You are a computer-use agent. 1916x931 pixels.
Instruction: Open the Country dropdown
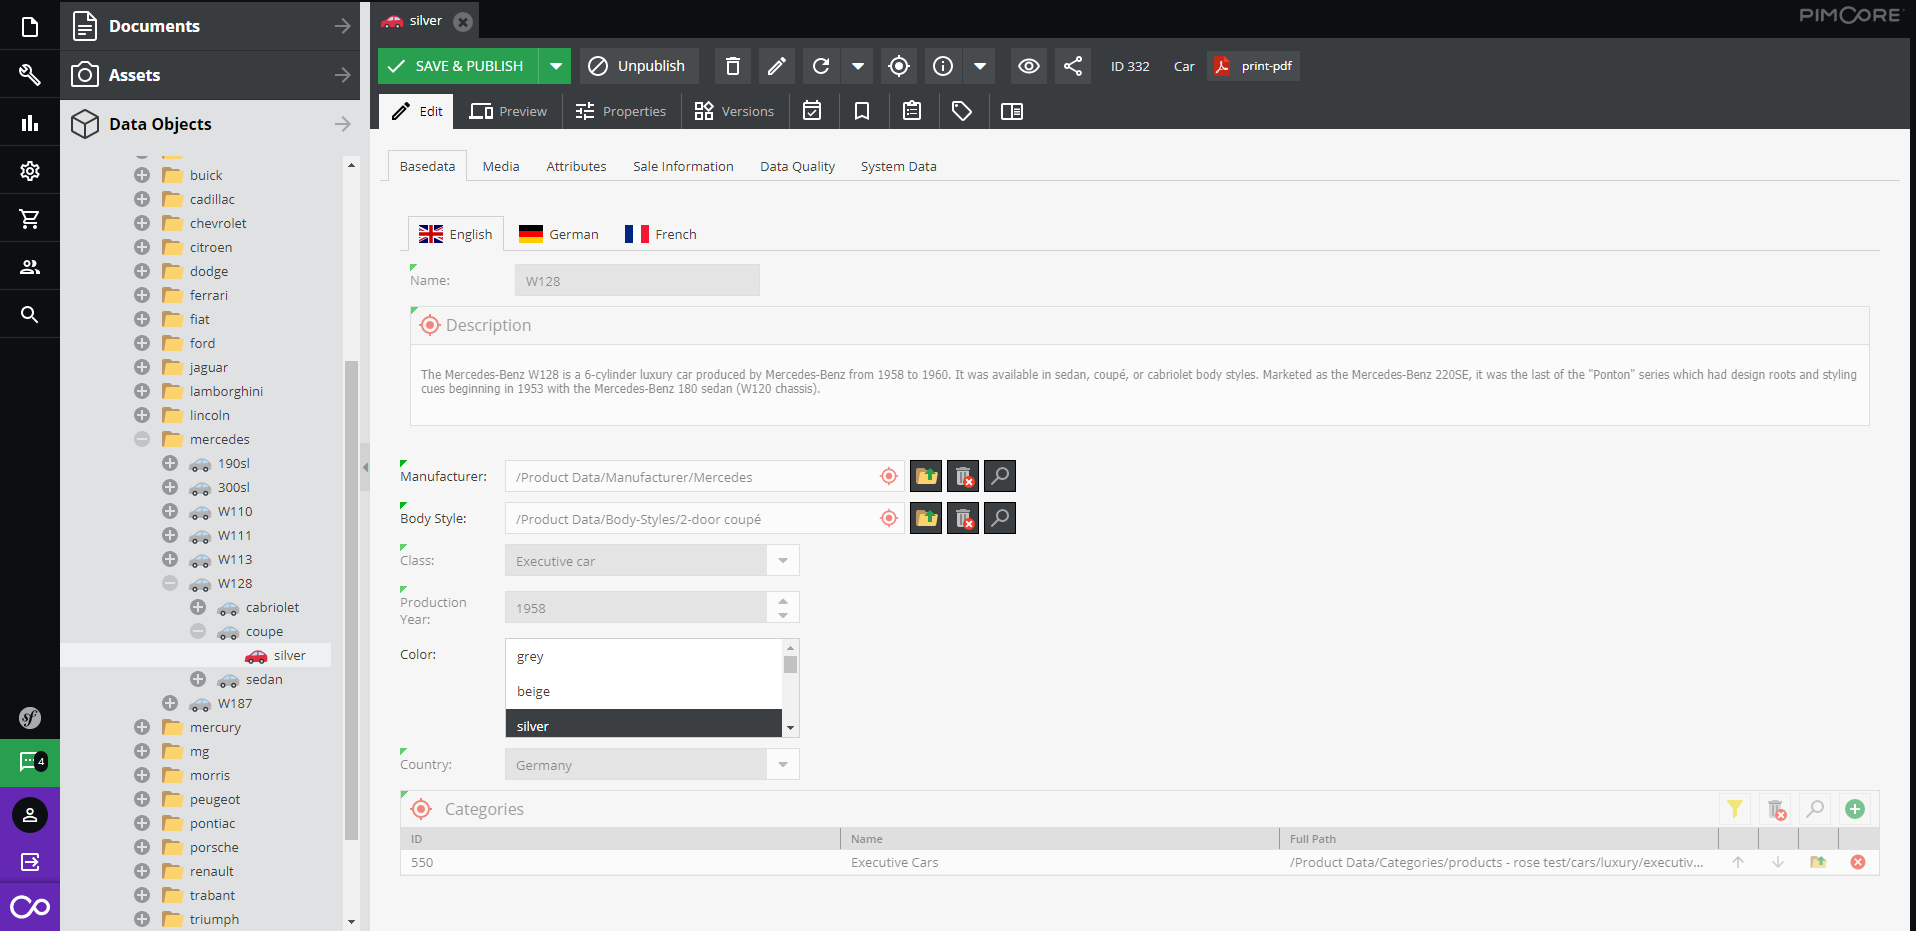(783, 765)
